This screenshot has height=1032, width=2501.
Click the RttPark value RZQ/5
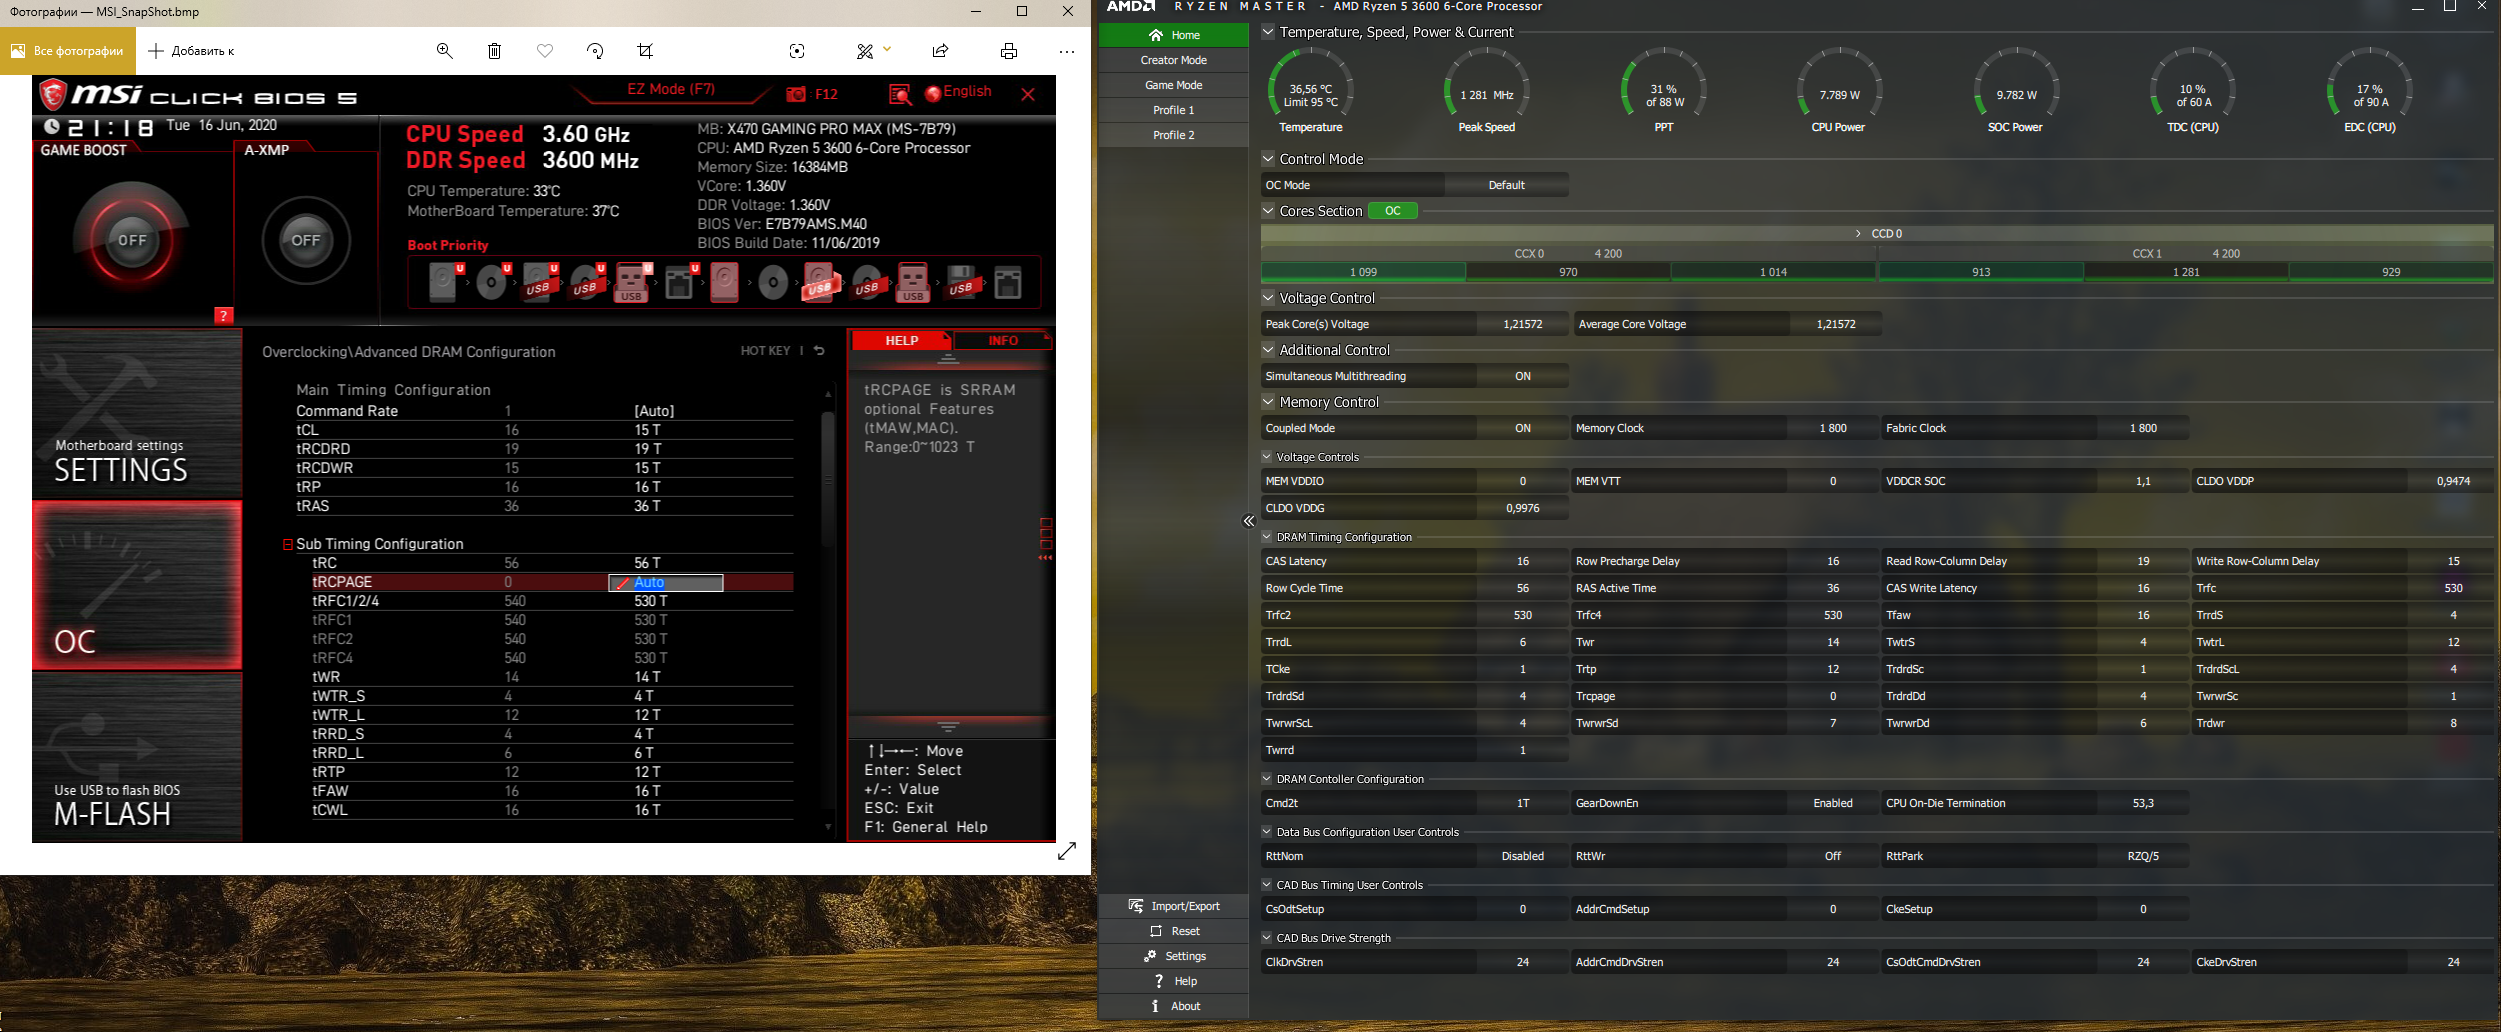coord(2142,856)
